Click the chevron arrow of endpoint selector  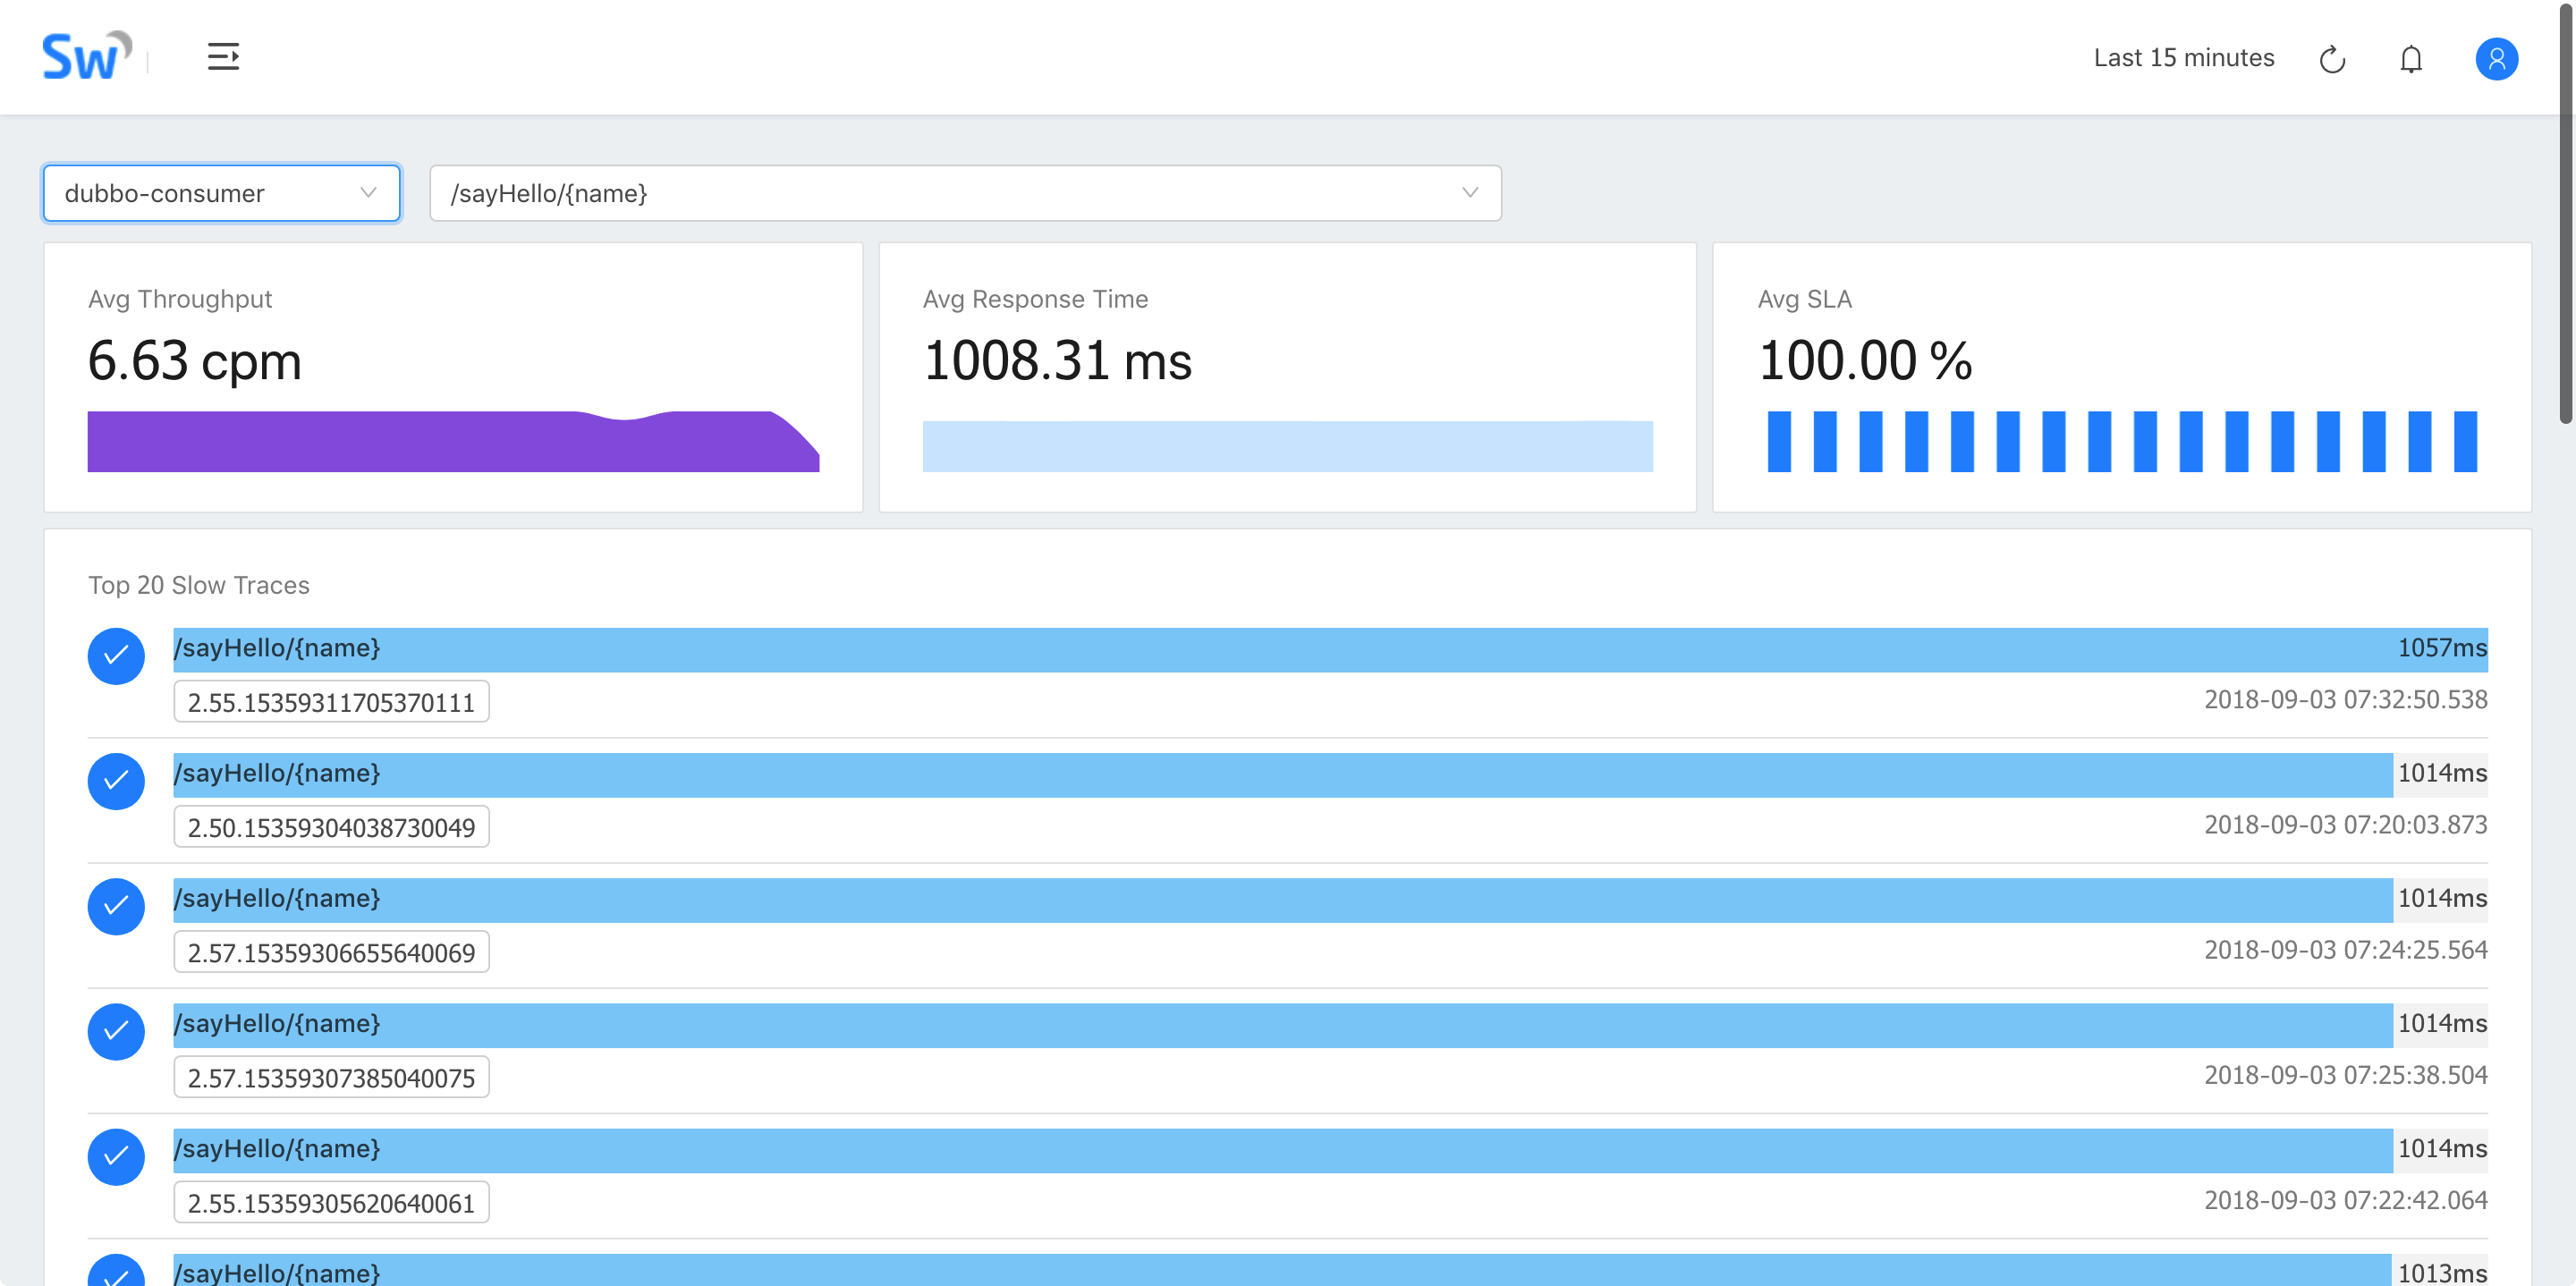[1469, 193]
